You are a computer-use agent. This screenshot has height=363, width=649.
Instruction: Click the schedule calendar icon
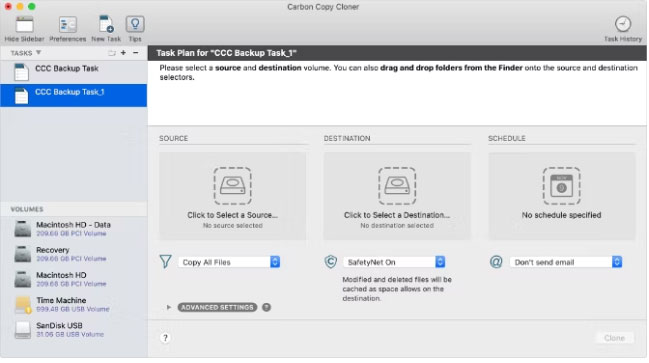tap(561, 186)
